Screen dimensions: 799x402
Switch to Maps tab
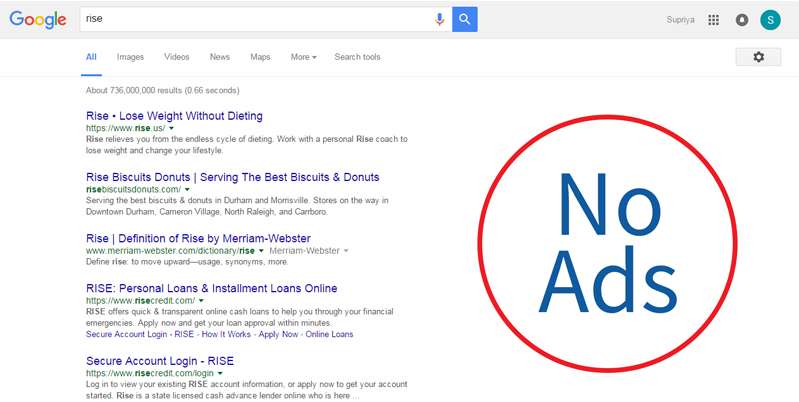point(260,57)
